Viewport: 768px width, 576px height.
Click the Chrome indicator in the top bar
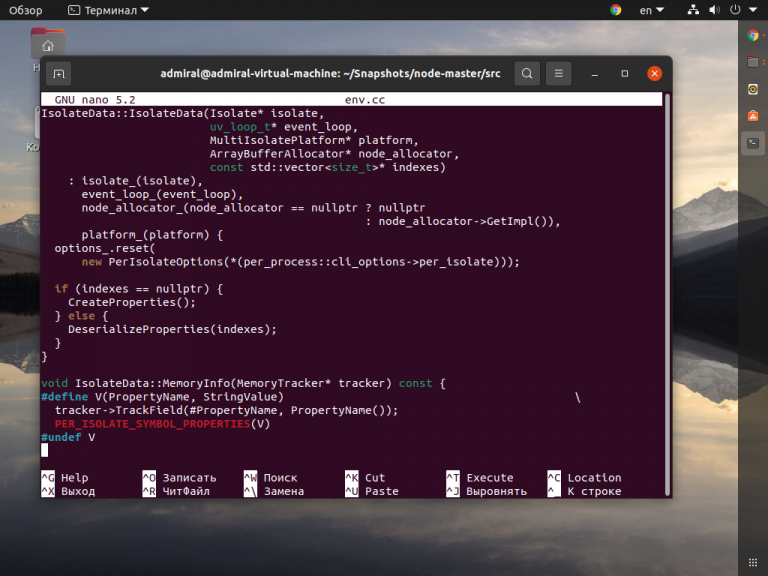(x=616, y=10)
